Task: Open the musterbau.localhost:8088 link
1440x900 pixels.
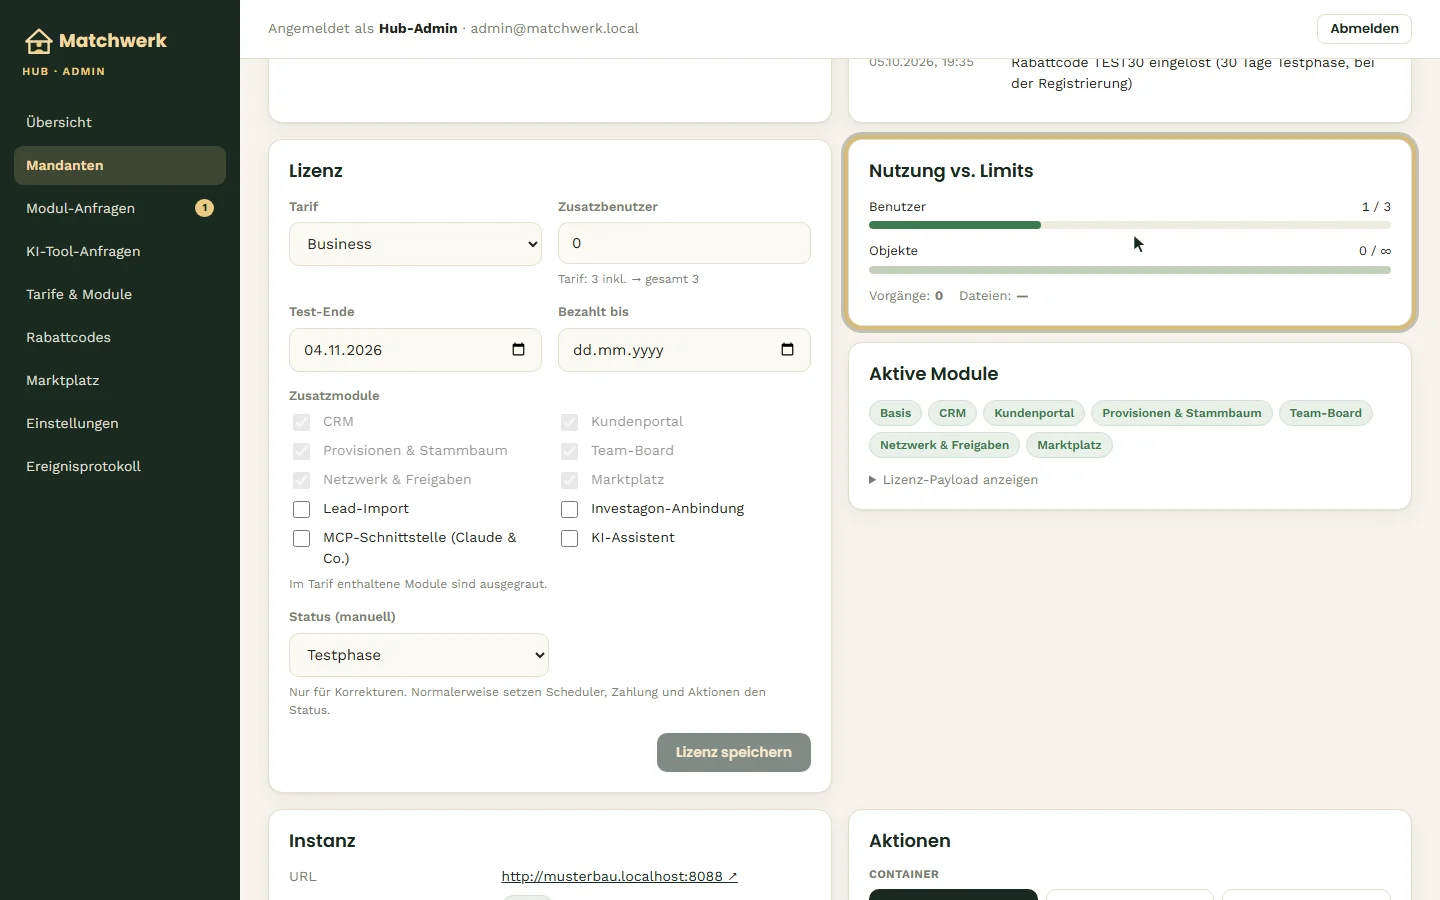Action: [x=619, y=876]
